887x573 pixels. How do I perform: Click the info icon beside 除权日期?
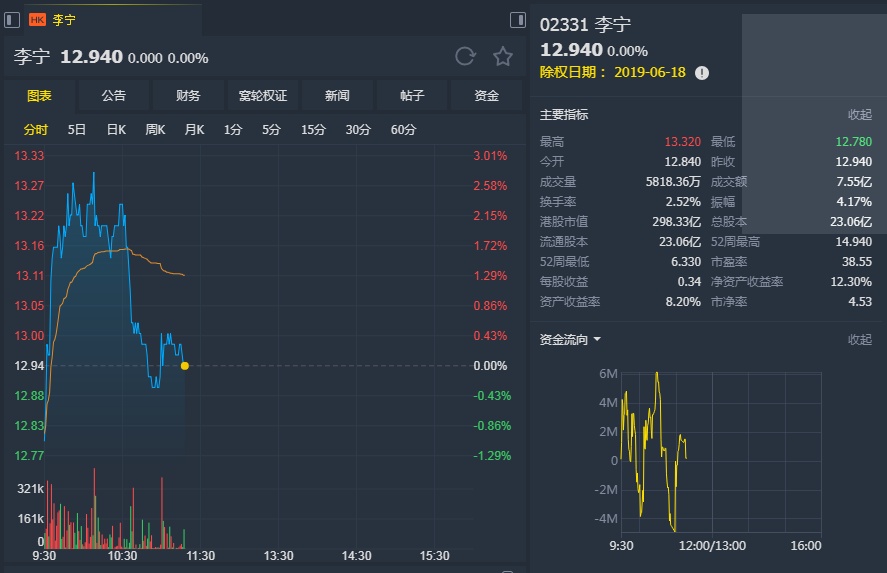coord(702,73)
